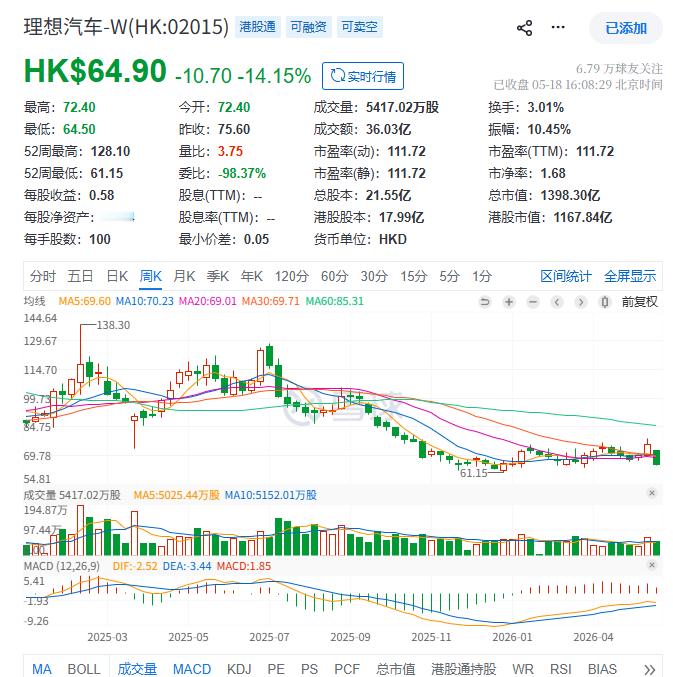Refresh via 实时行情 button
The width and height of the screenshot is (673, 677).
click(x=363, y=76)
